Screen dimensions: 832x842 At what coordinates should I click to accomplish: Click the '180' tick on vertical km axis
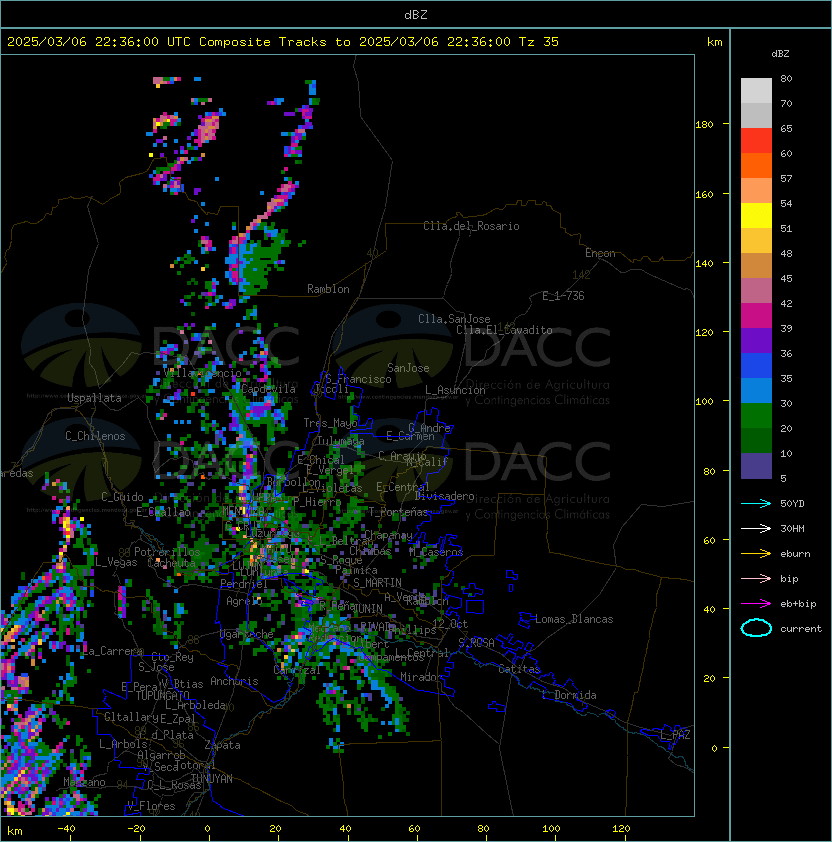(704, 125)
